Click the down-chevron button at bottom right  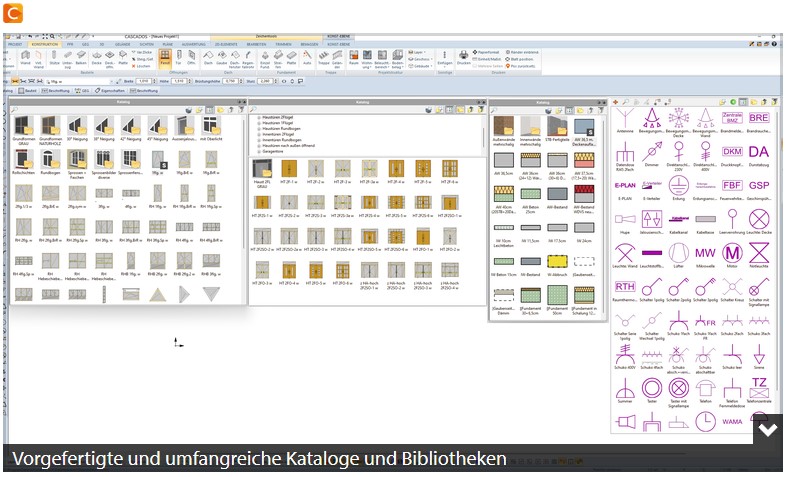click(x=767, y=429)
